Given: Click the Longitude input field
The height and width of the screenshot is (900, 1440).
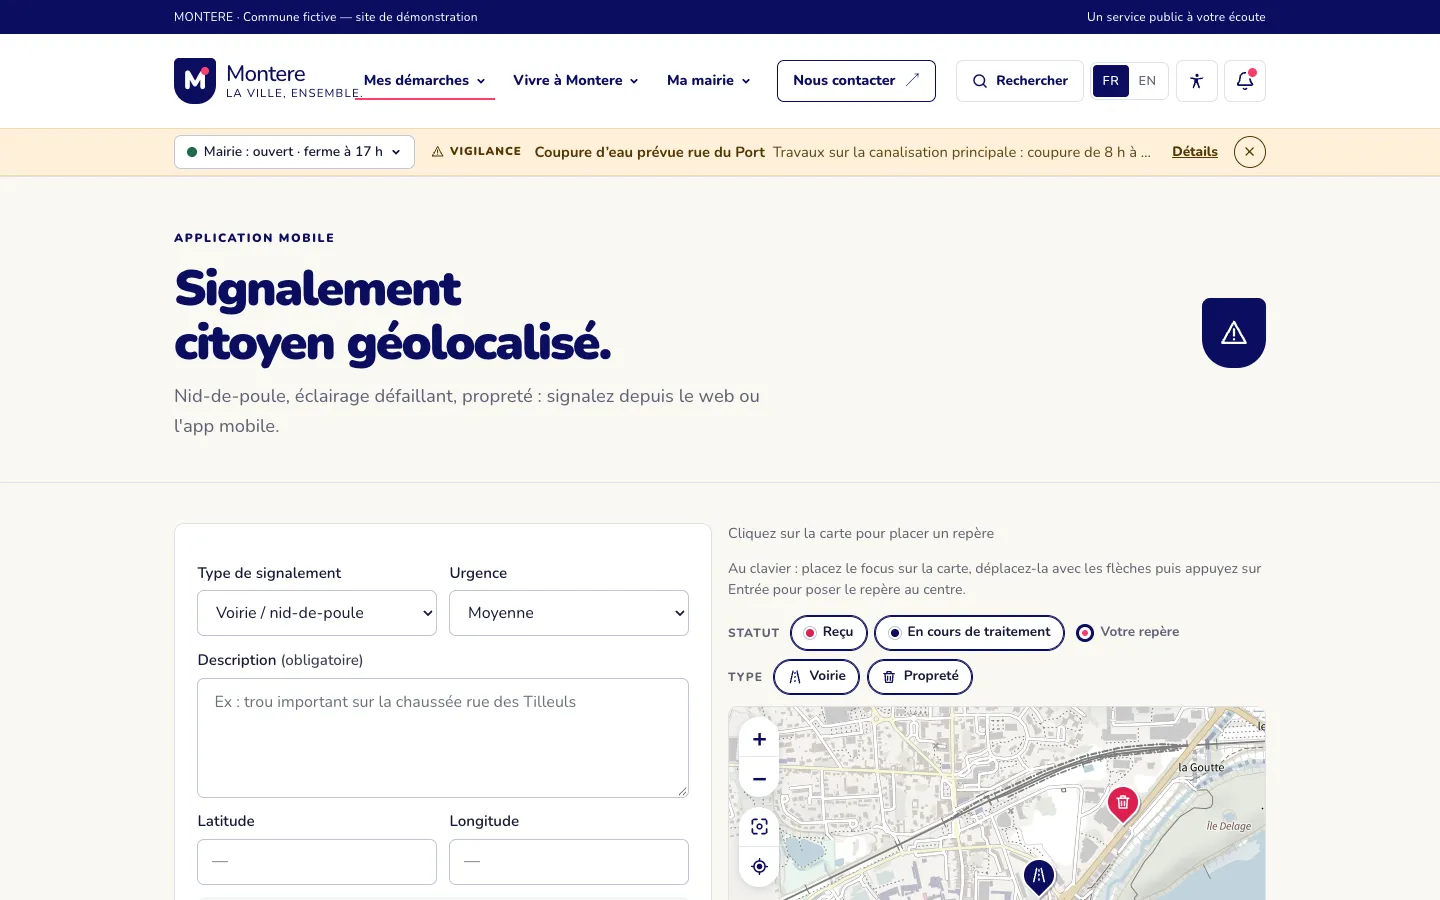Looking at the screenshot, I should pos(569,862).
